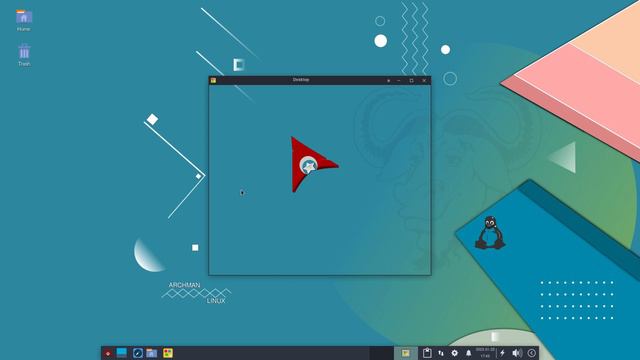Click the window menu icon in Desktop title bar

213,80
